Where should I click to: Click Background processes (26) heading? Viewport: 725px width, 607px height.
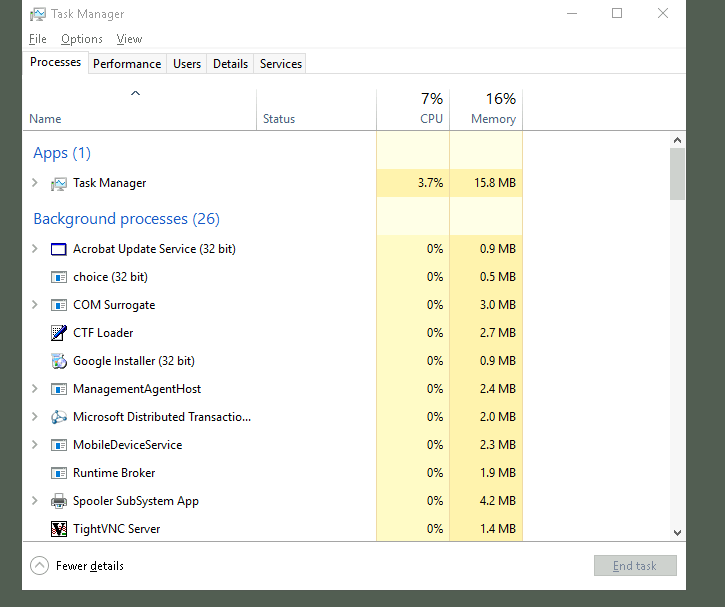click(x=127, y=219)
